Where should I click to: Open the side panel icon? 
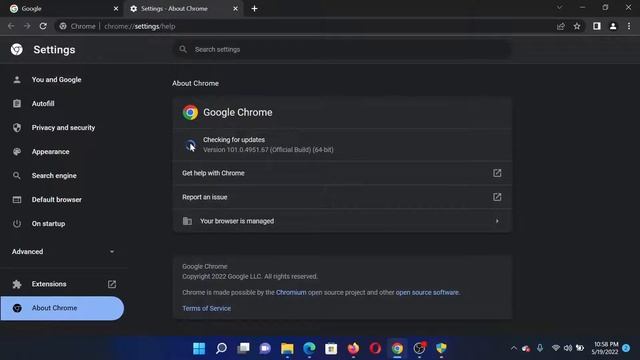(x=597, y=26)
